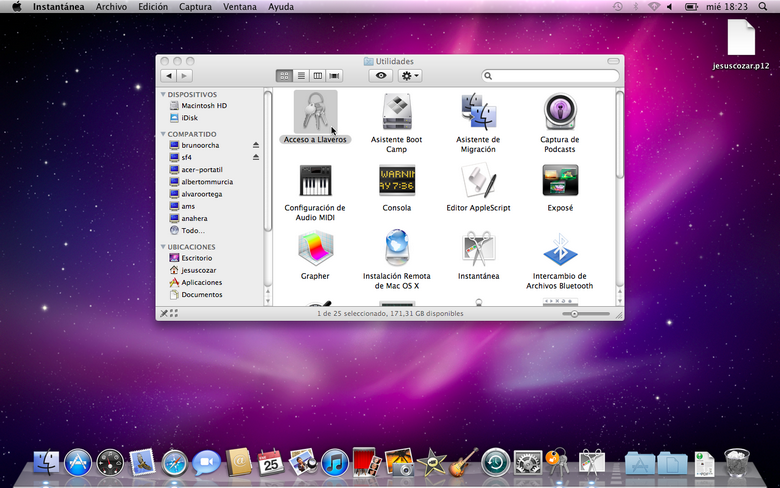
Task: Switch Finder to icon view
Action: (x=284, y=76)
